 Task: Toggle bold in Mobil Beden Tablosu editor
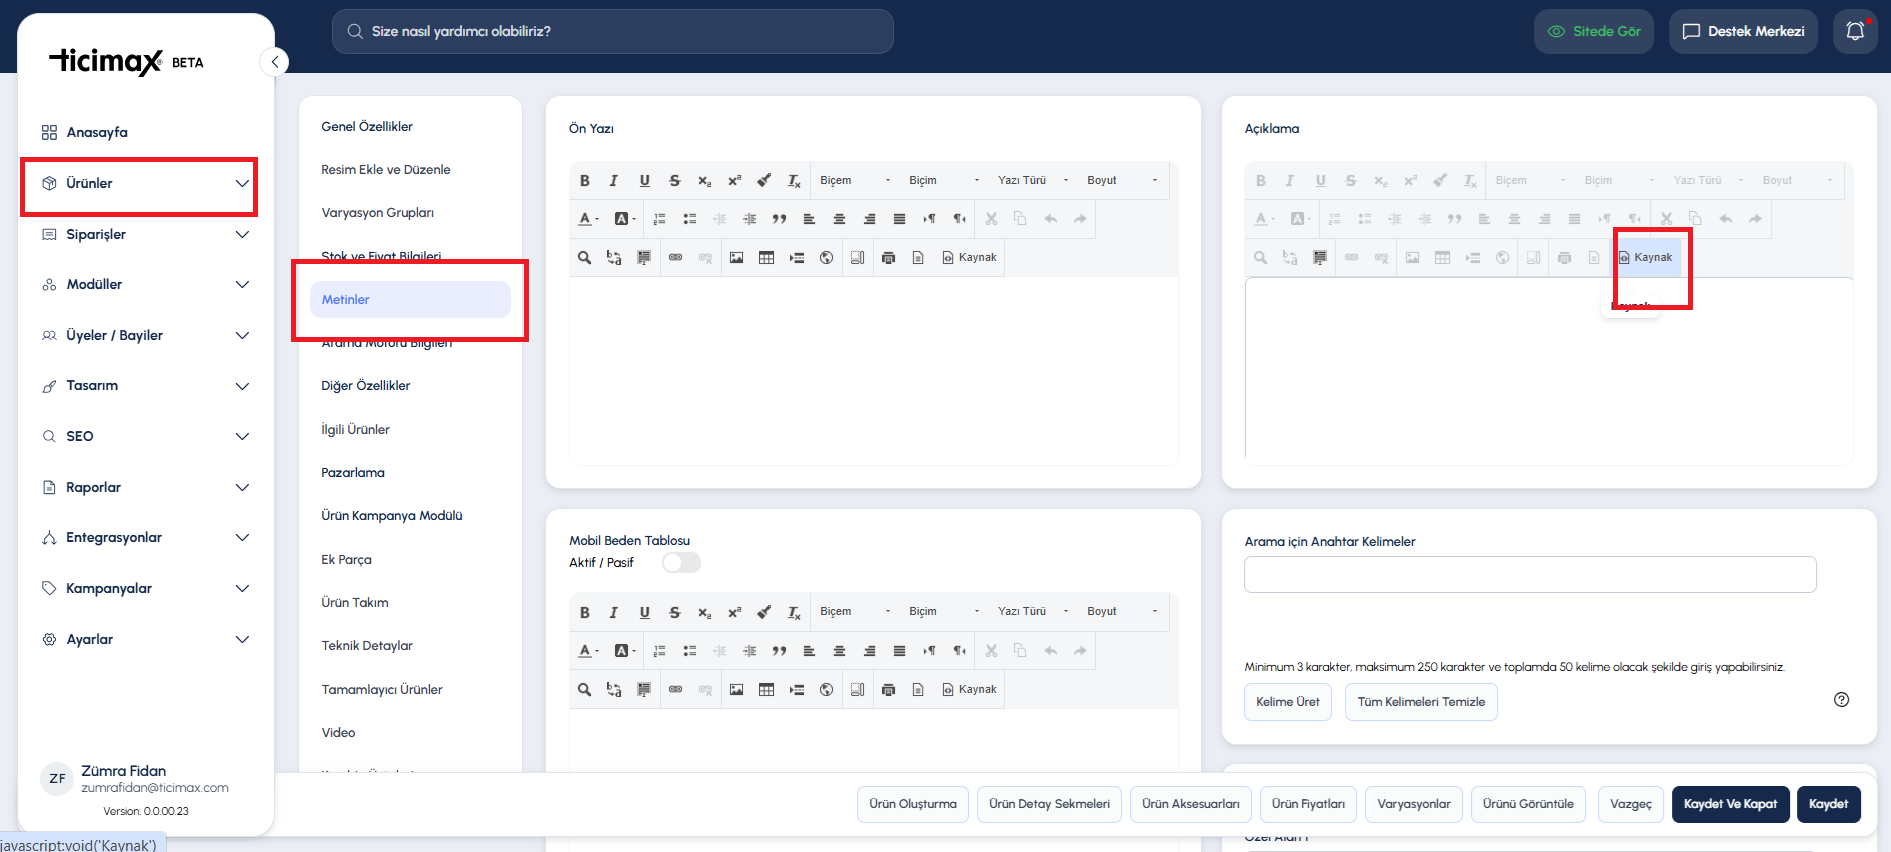coord(585,612)
